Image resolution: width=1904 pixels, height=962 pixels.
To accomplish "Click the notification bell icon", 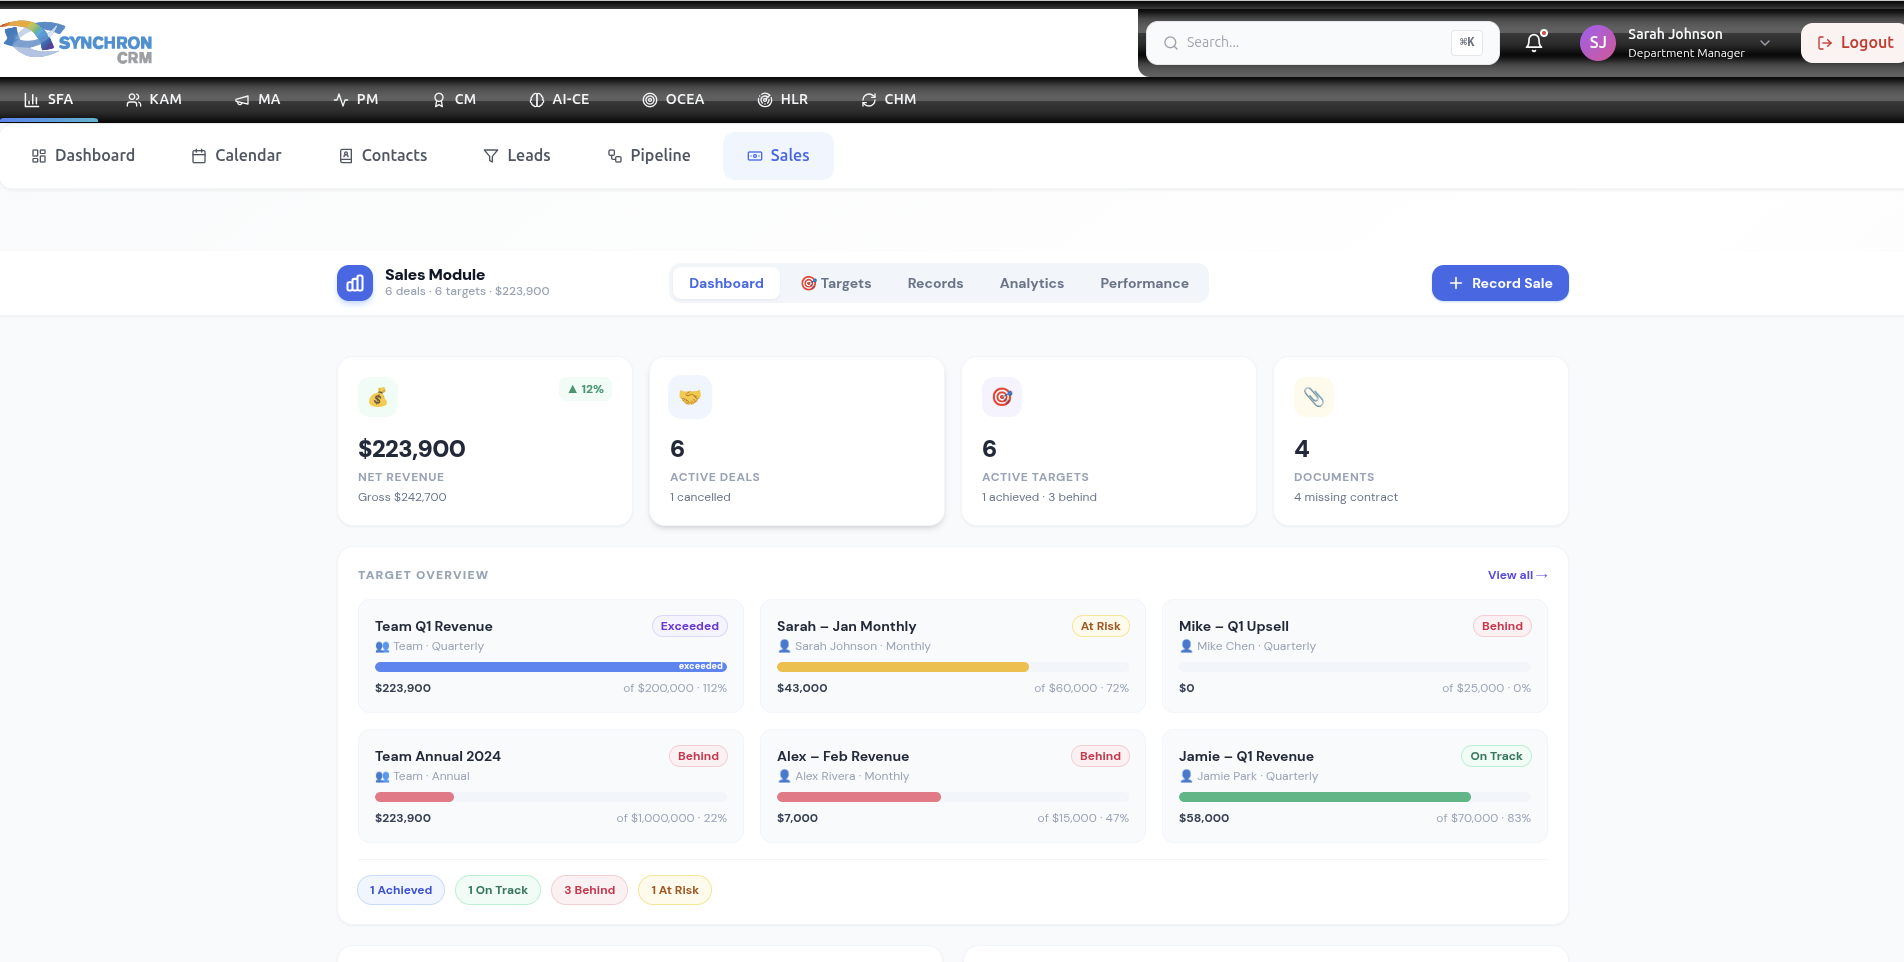I will click(1533, 43).
